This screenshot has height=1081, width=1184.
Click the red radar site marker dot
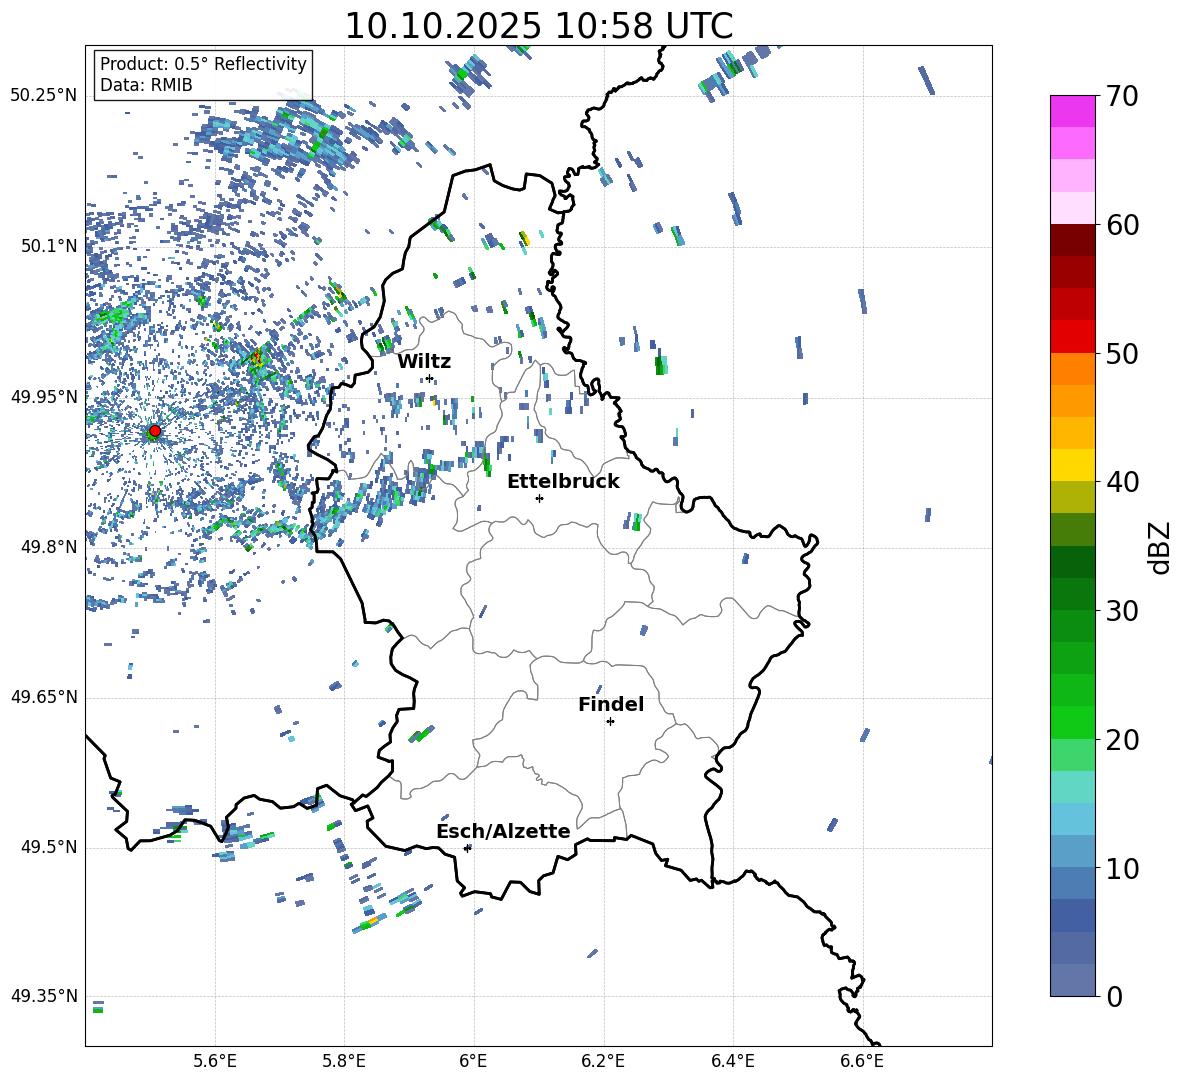coord(155,431)
